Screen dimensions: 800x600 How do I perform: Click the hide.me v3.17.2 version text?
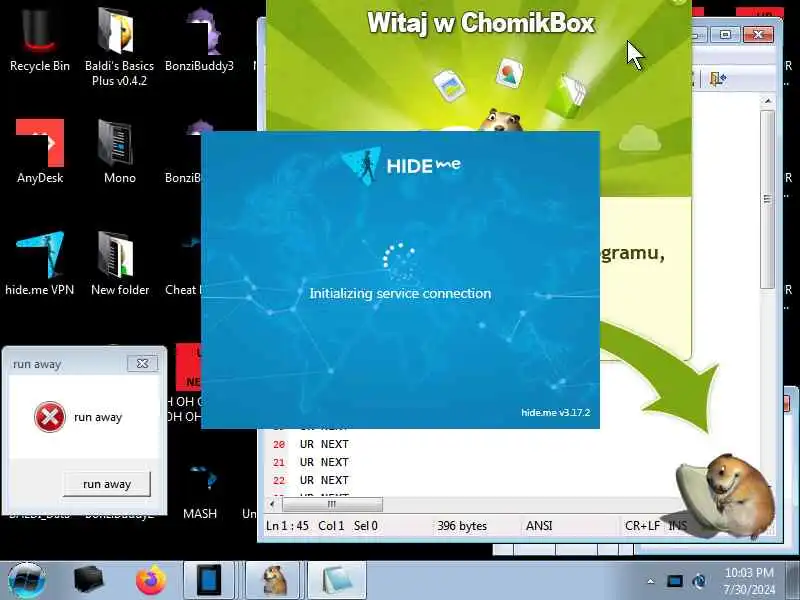pyautogui.click(x=555, y=412)
